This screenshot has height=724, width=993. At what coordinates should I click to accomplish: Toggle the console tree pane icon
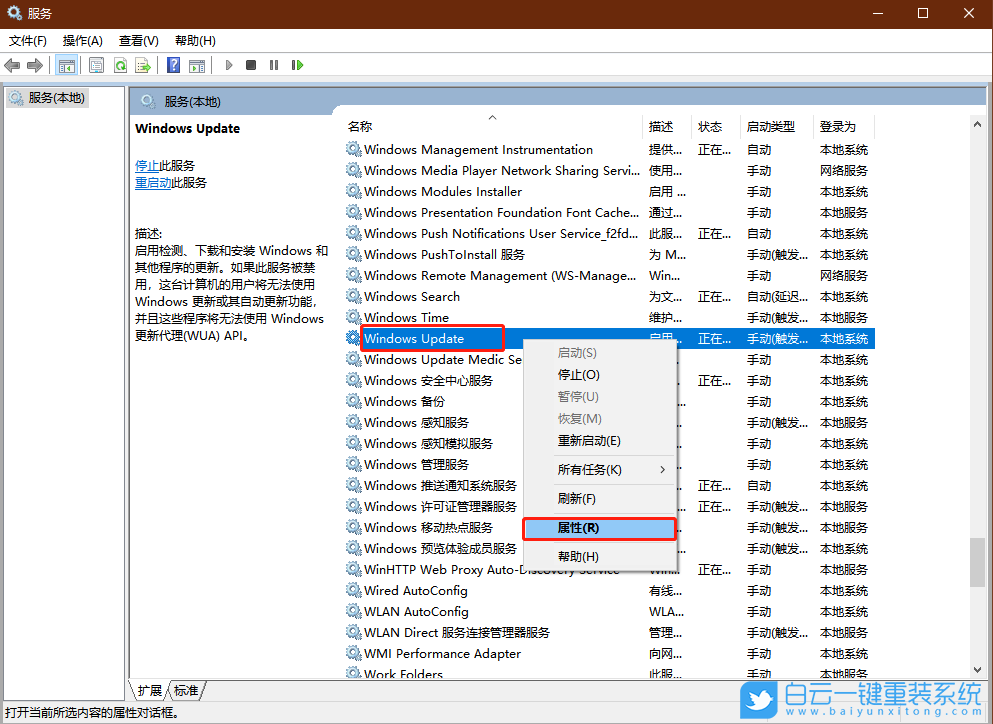66,64
